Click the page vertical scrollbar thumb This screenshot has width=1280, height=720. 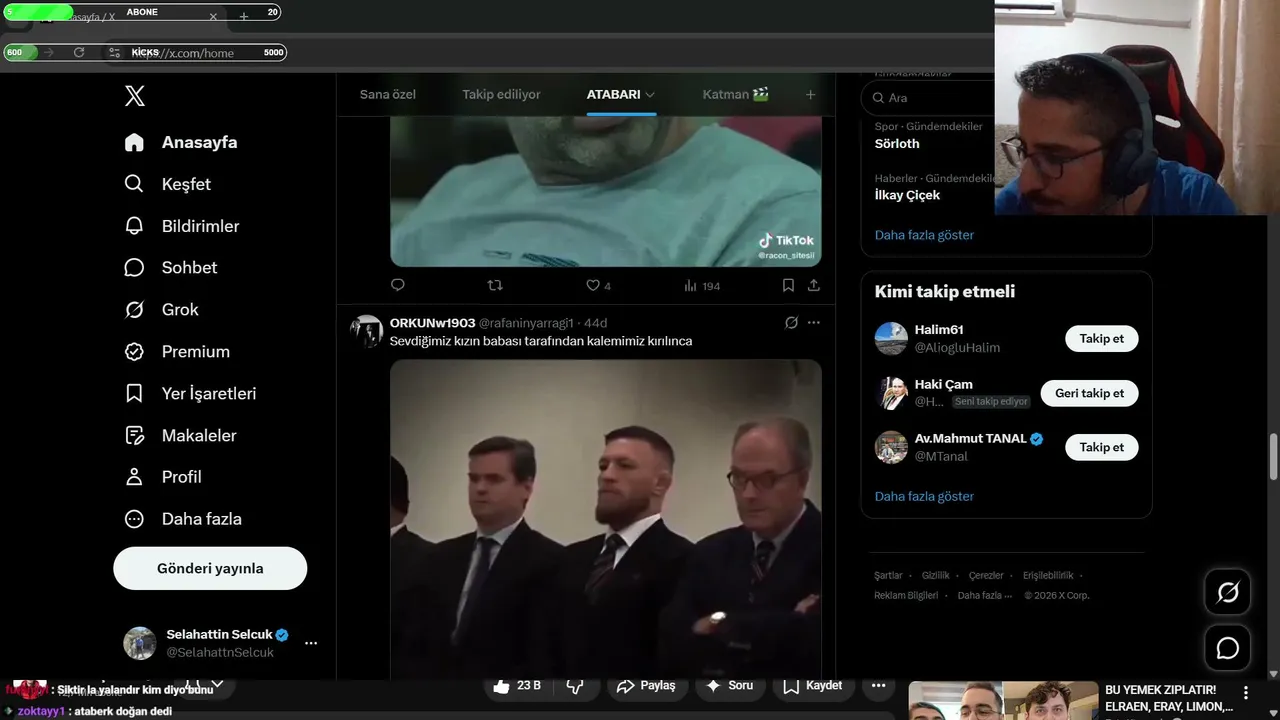click(1273, 458)
